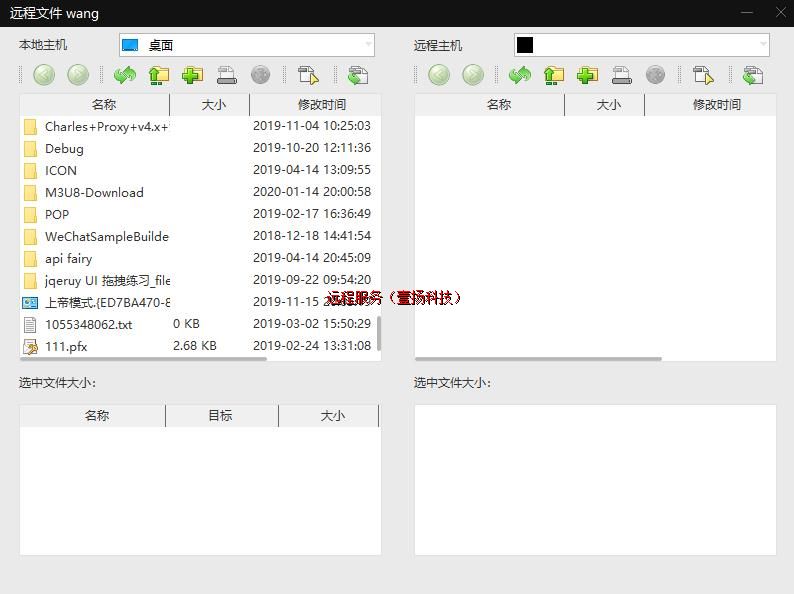Create new folder in local host panel
Screen dimensions: 794x594
[x=192, y=75]
